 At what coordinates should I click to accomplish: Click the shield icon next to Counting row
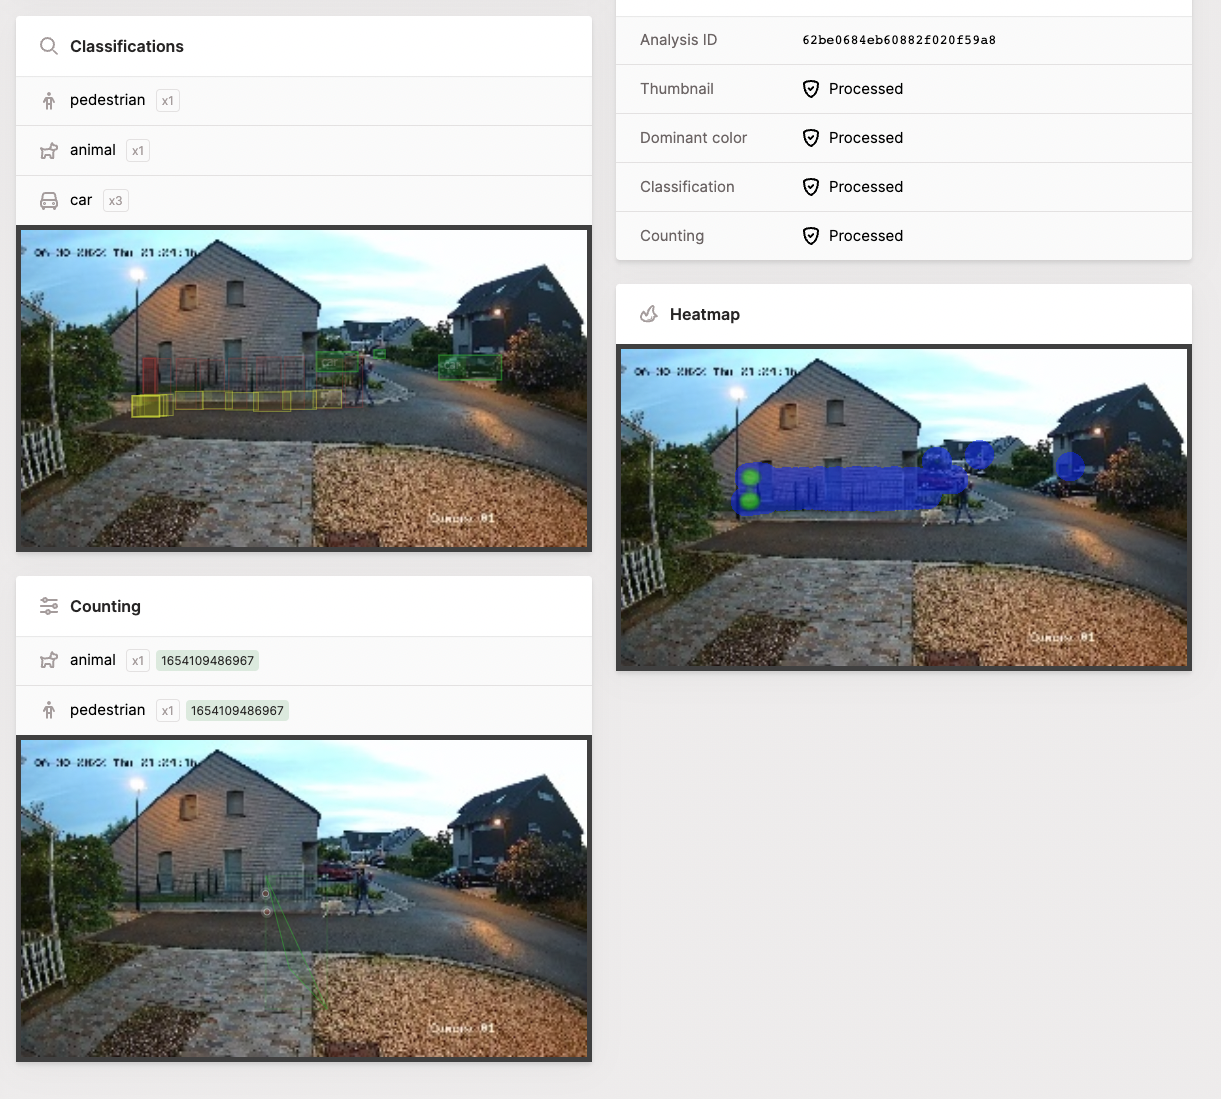click(x=810, y=236)
